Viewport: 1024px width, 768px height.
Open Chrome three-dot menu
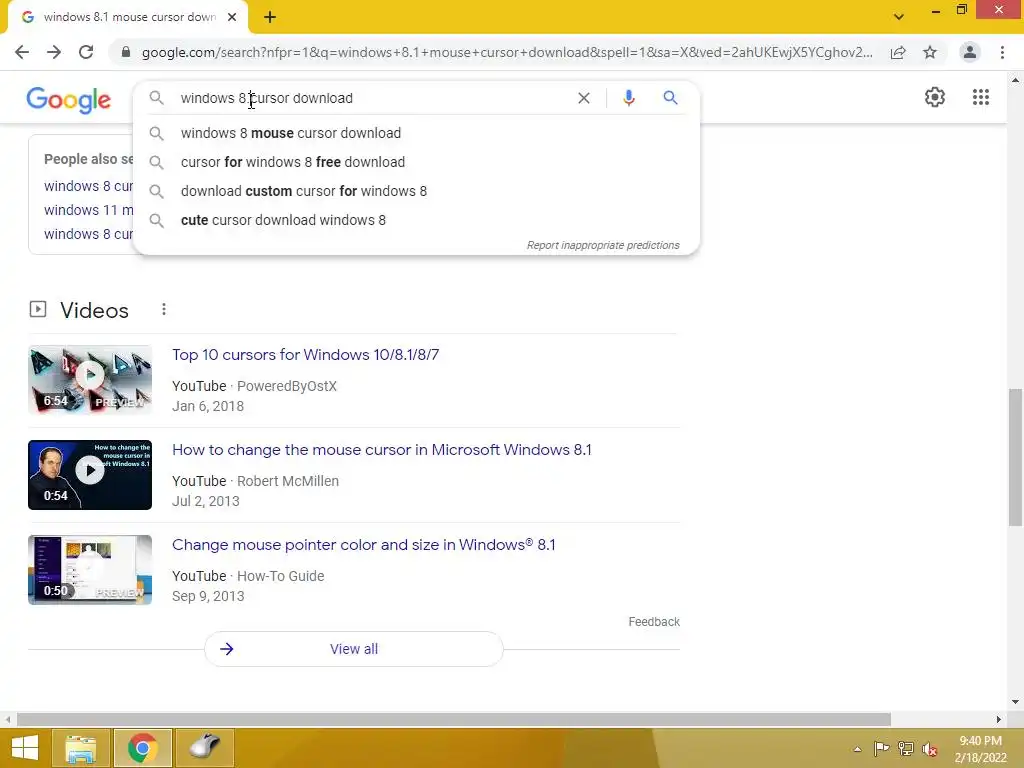[1002, 52]
